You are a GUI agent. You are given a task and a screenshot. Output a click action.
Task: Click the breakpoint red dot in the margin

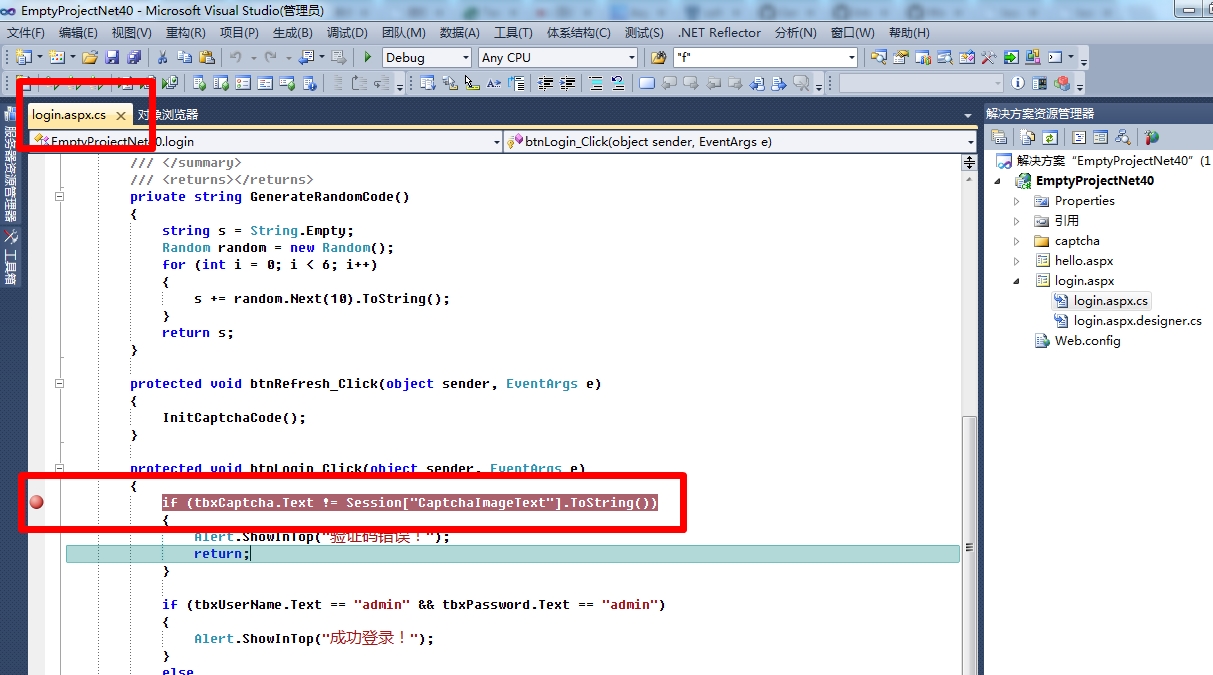pos(36,502)
